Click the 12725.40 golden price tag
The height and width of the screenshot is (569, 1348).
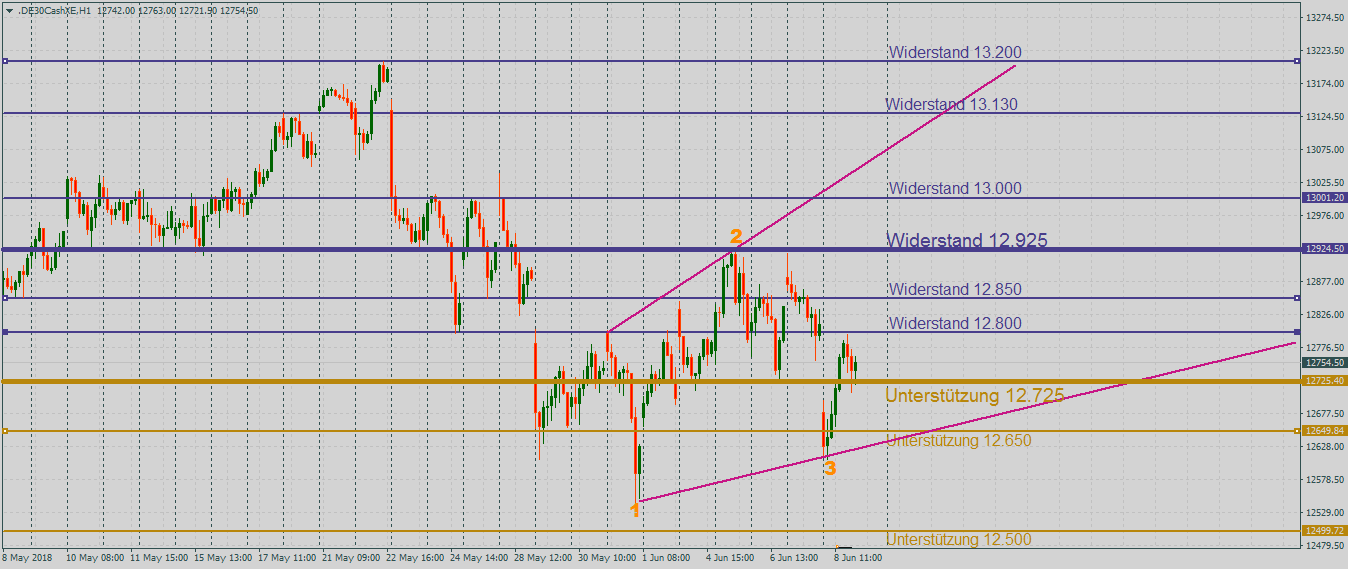(1324, 381)
